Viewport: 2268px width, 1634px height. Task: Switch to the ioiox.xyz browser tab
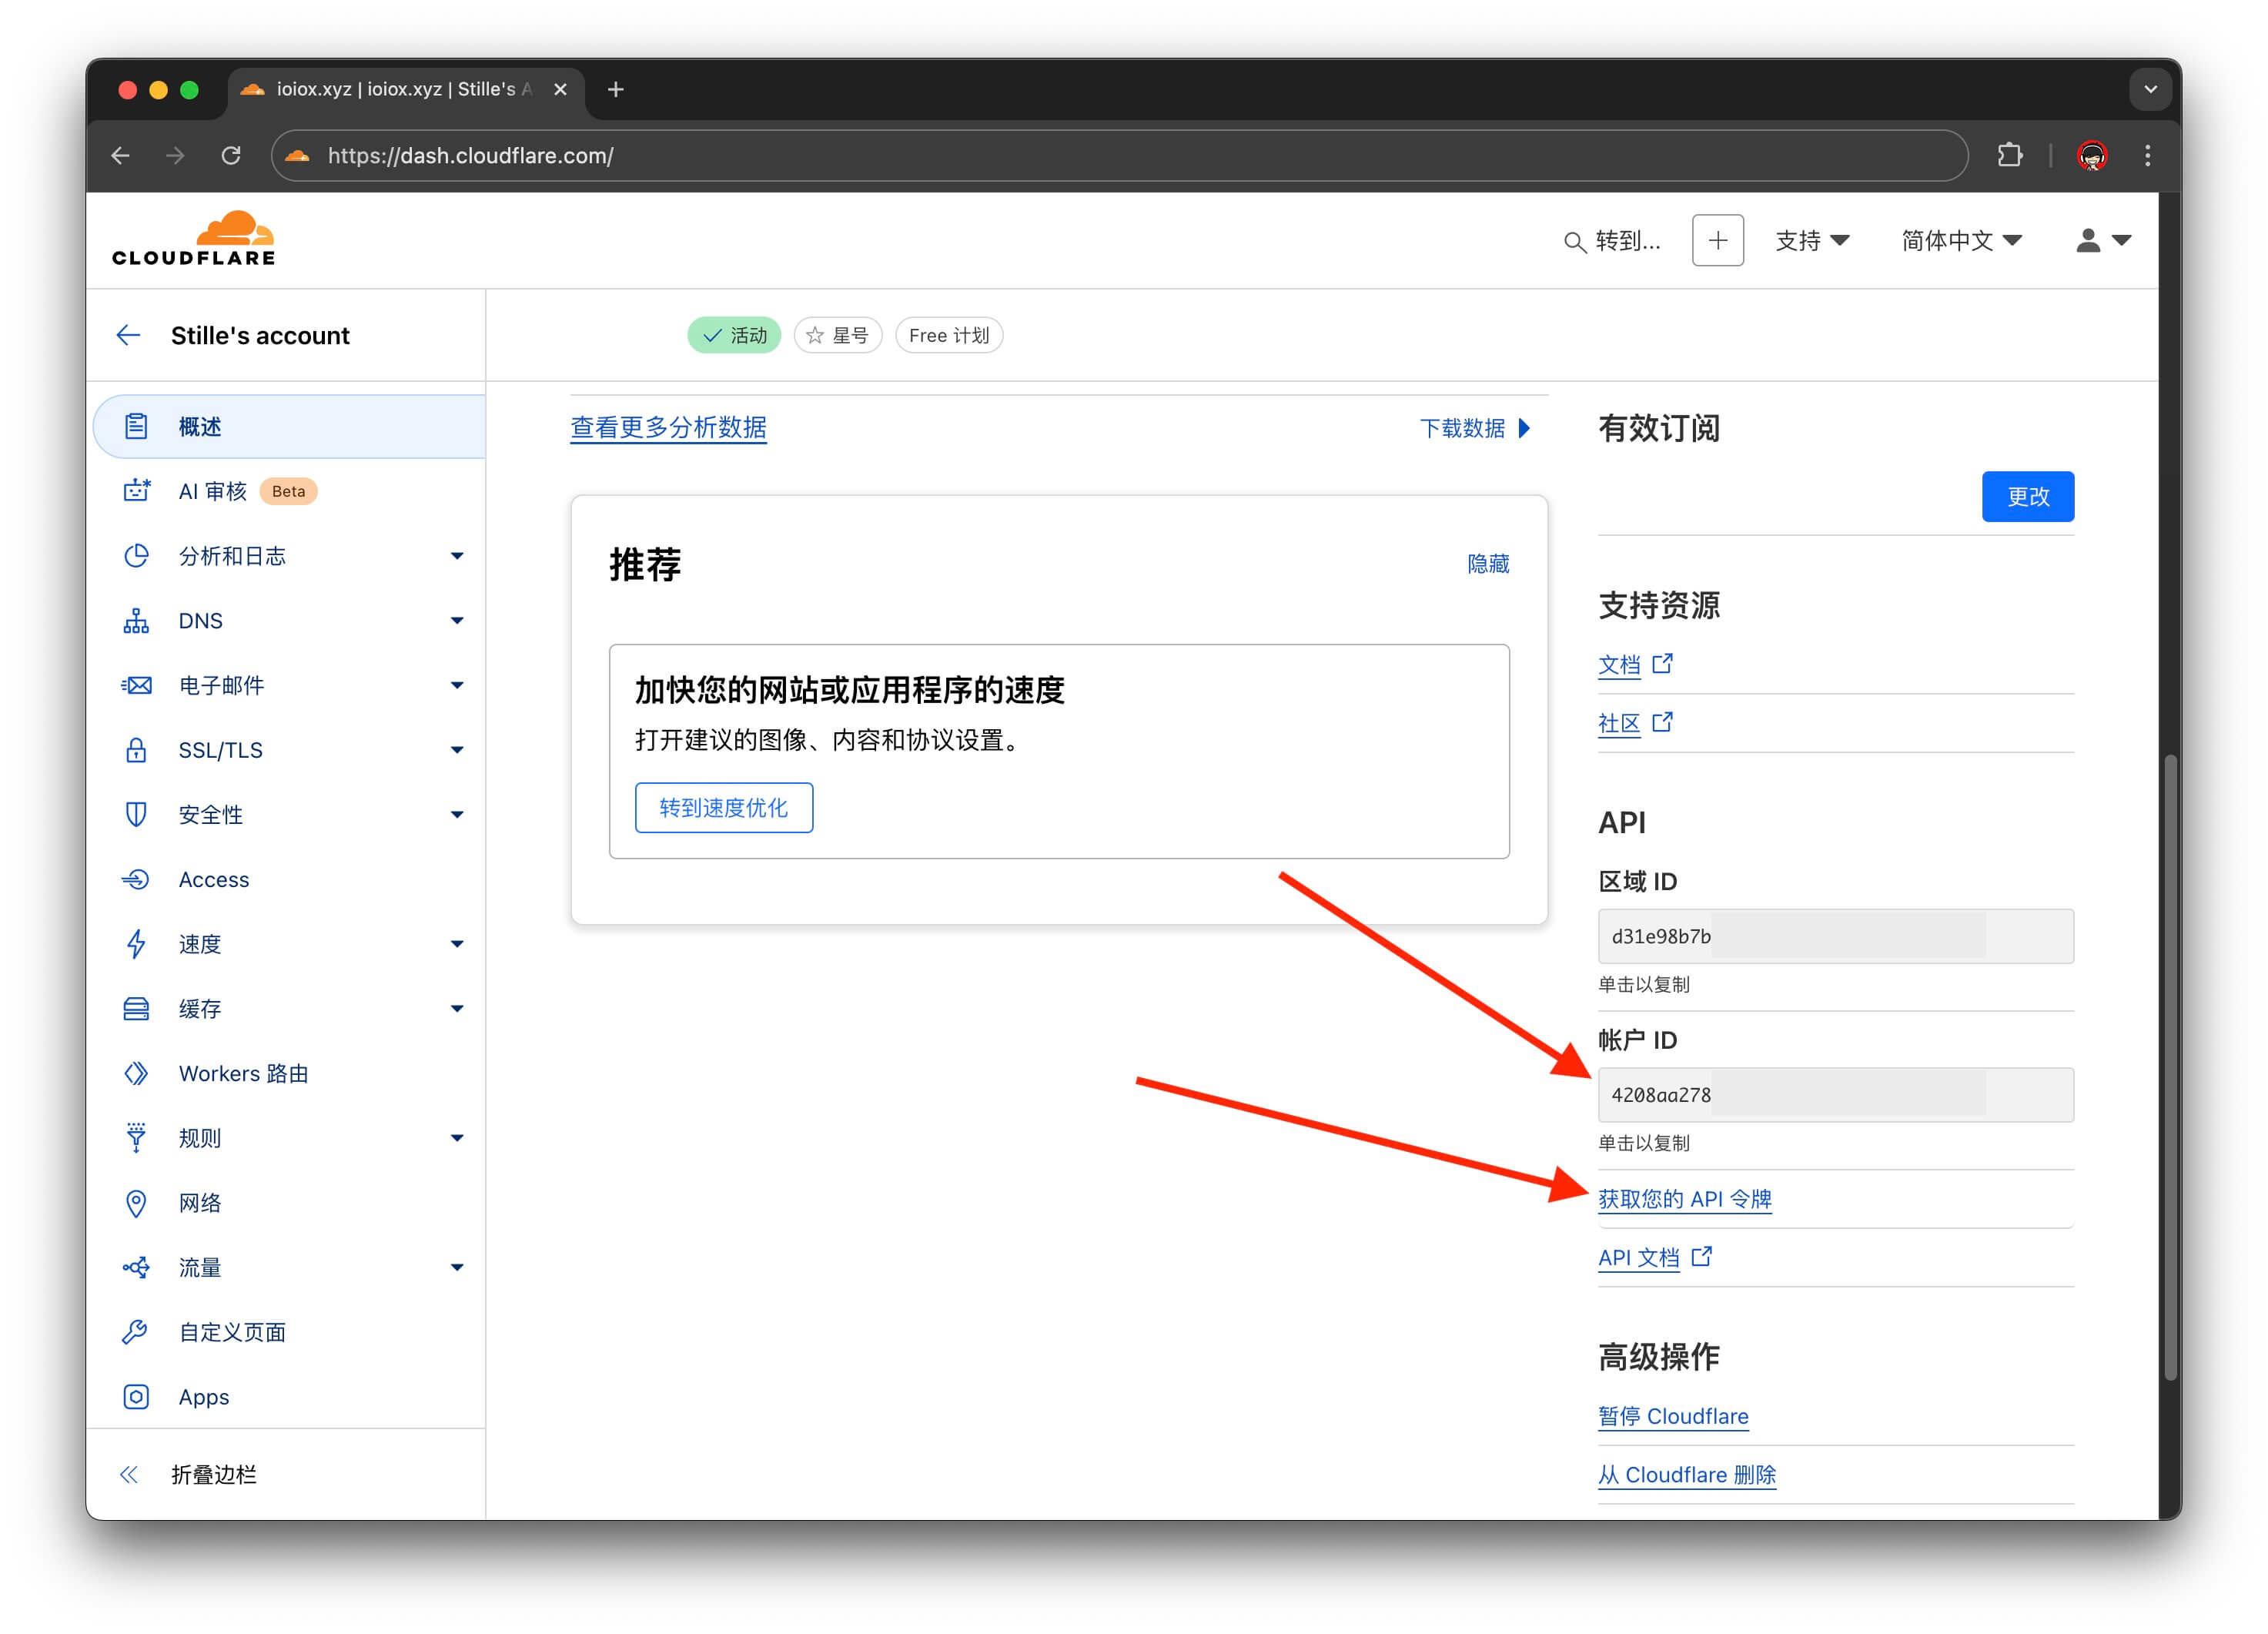[x=404, y=89]
